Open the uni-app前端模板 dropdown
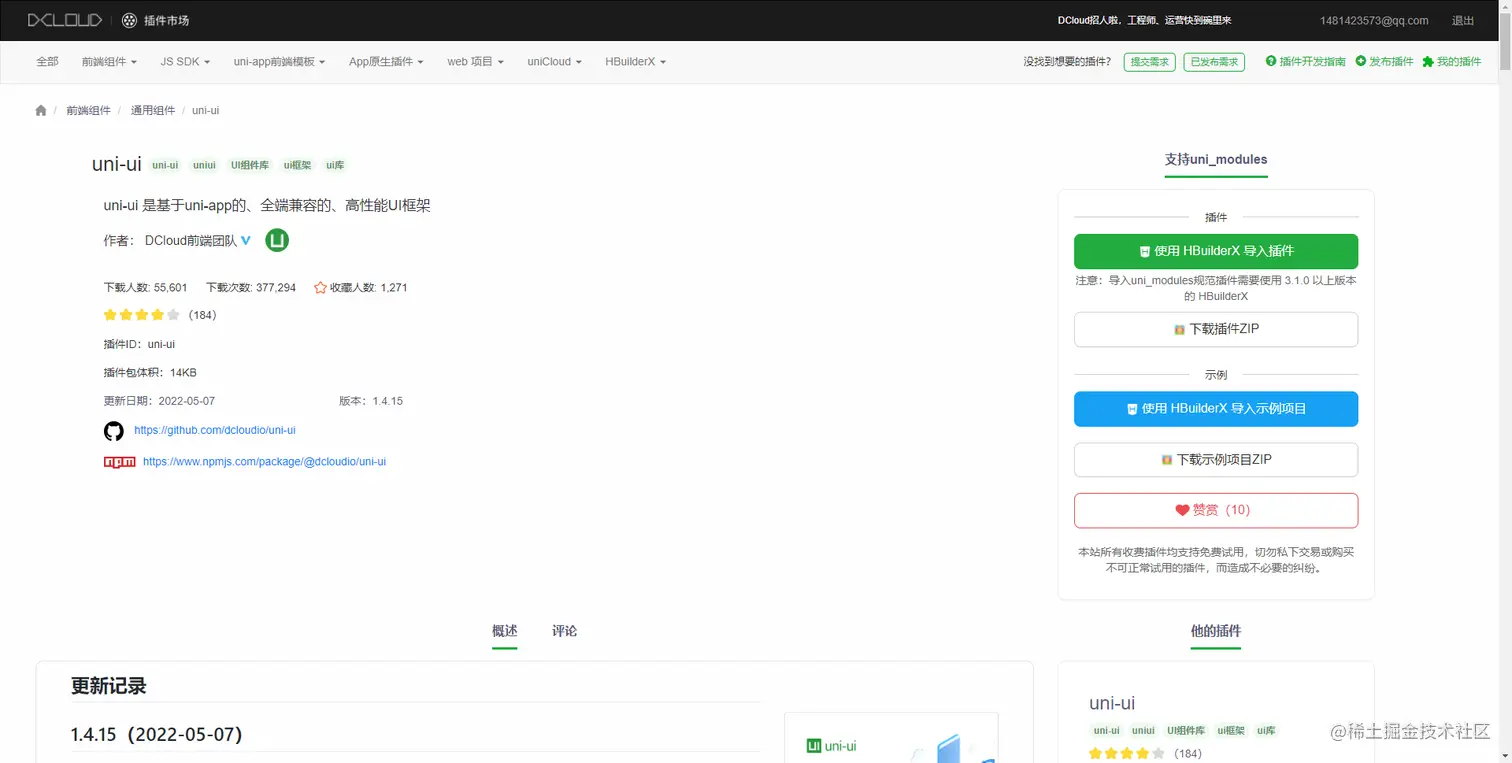The image size is (1512, 763). coord(279,62)
